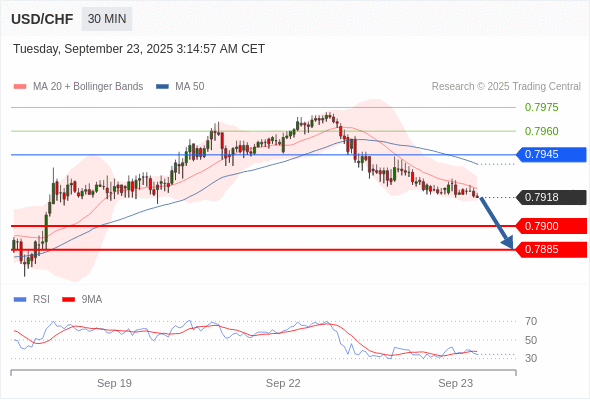Image resolution: width=590 pixels, height=400 pixels.
Task: Click the Sep 23 date axis label
Action: coord(455,383)
